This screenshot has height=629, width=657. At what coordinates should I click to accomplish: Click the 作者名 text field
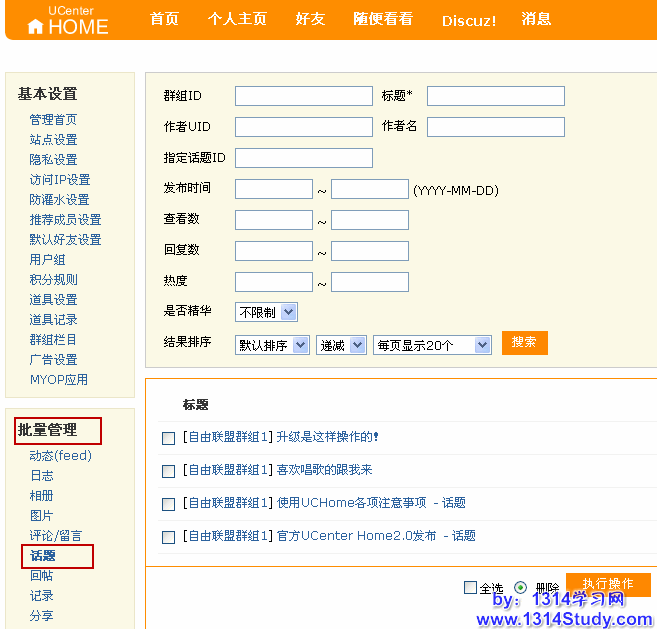[x=495, y=127]
